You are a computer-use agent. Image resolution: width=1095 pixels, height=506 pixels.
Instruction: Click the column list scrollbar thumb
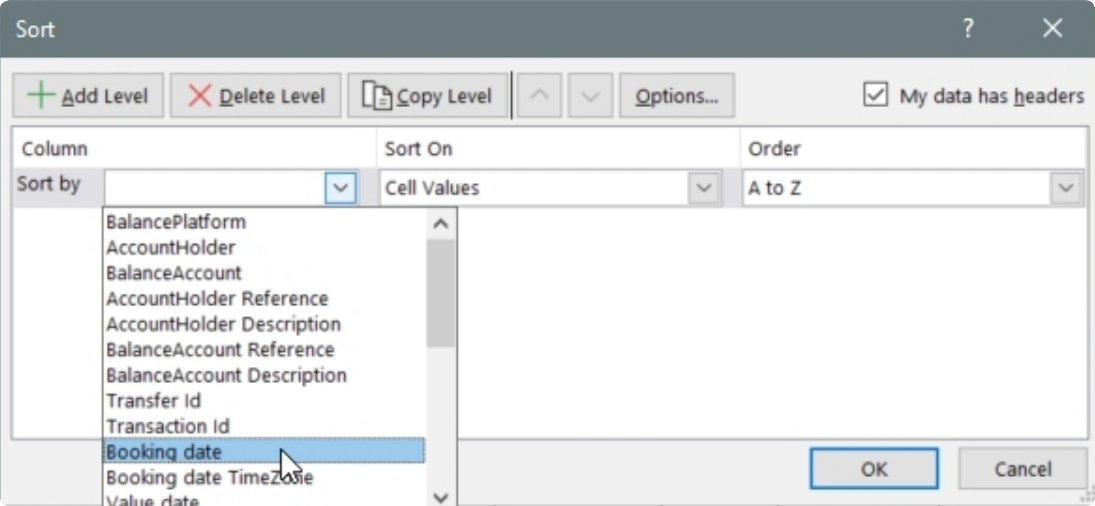tap(441, 290)
